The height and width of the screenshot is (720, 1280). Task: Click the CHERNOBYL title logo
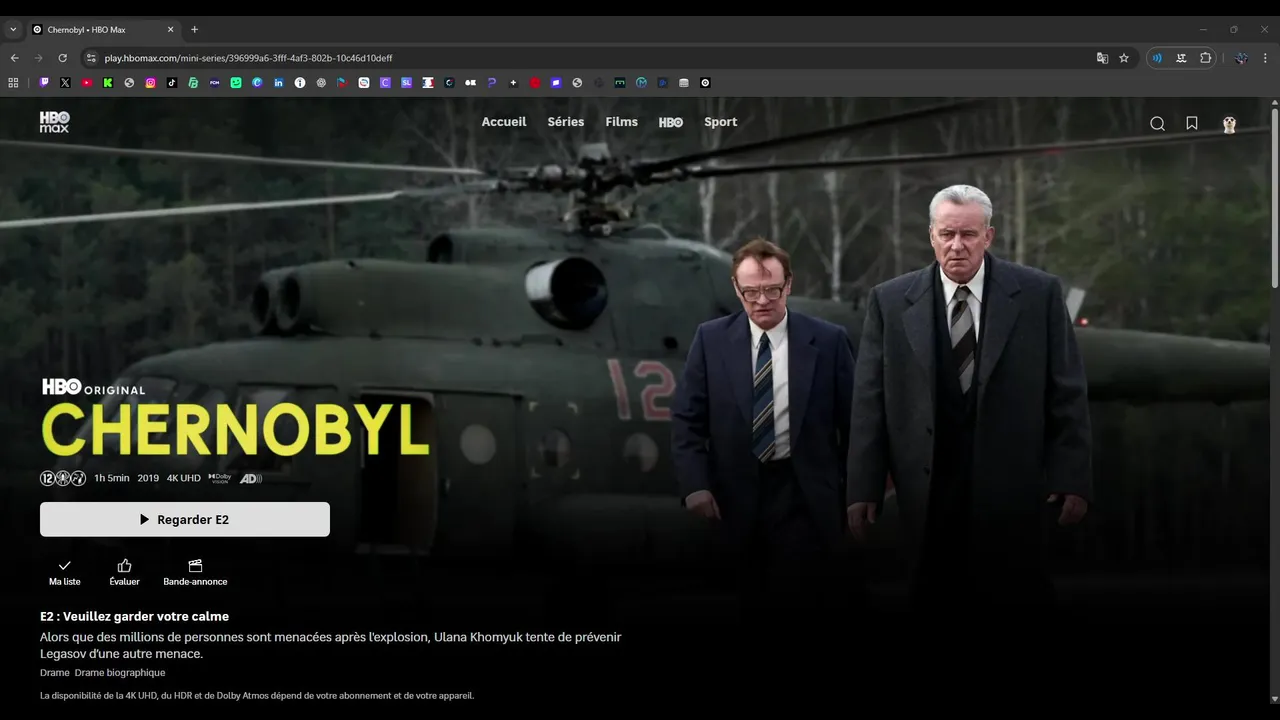[235, 430]
